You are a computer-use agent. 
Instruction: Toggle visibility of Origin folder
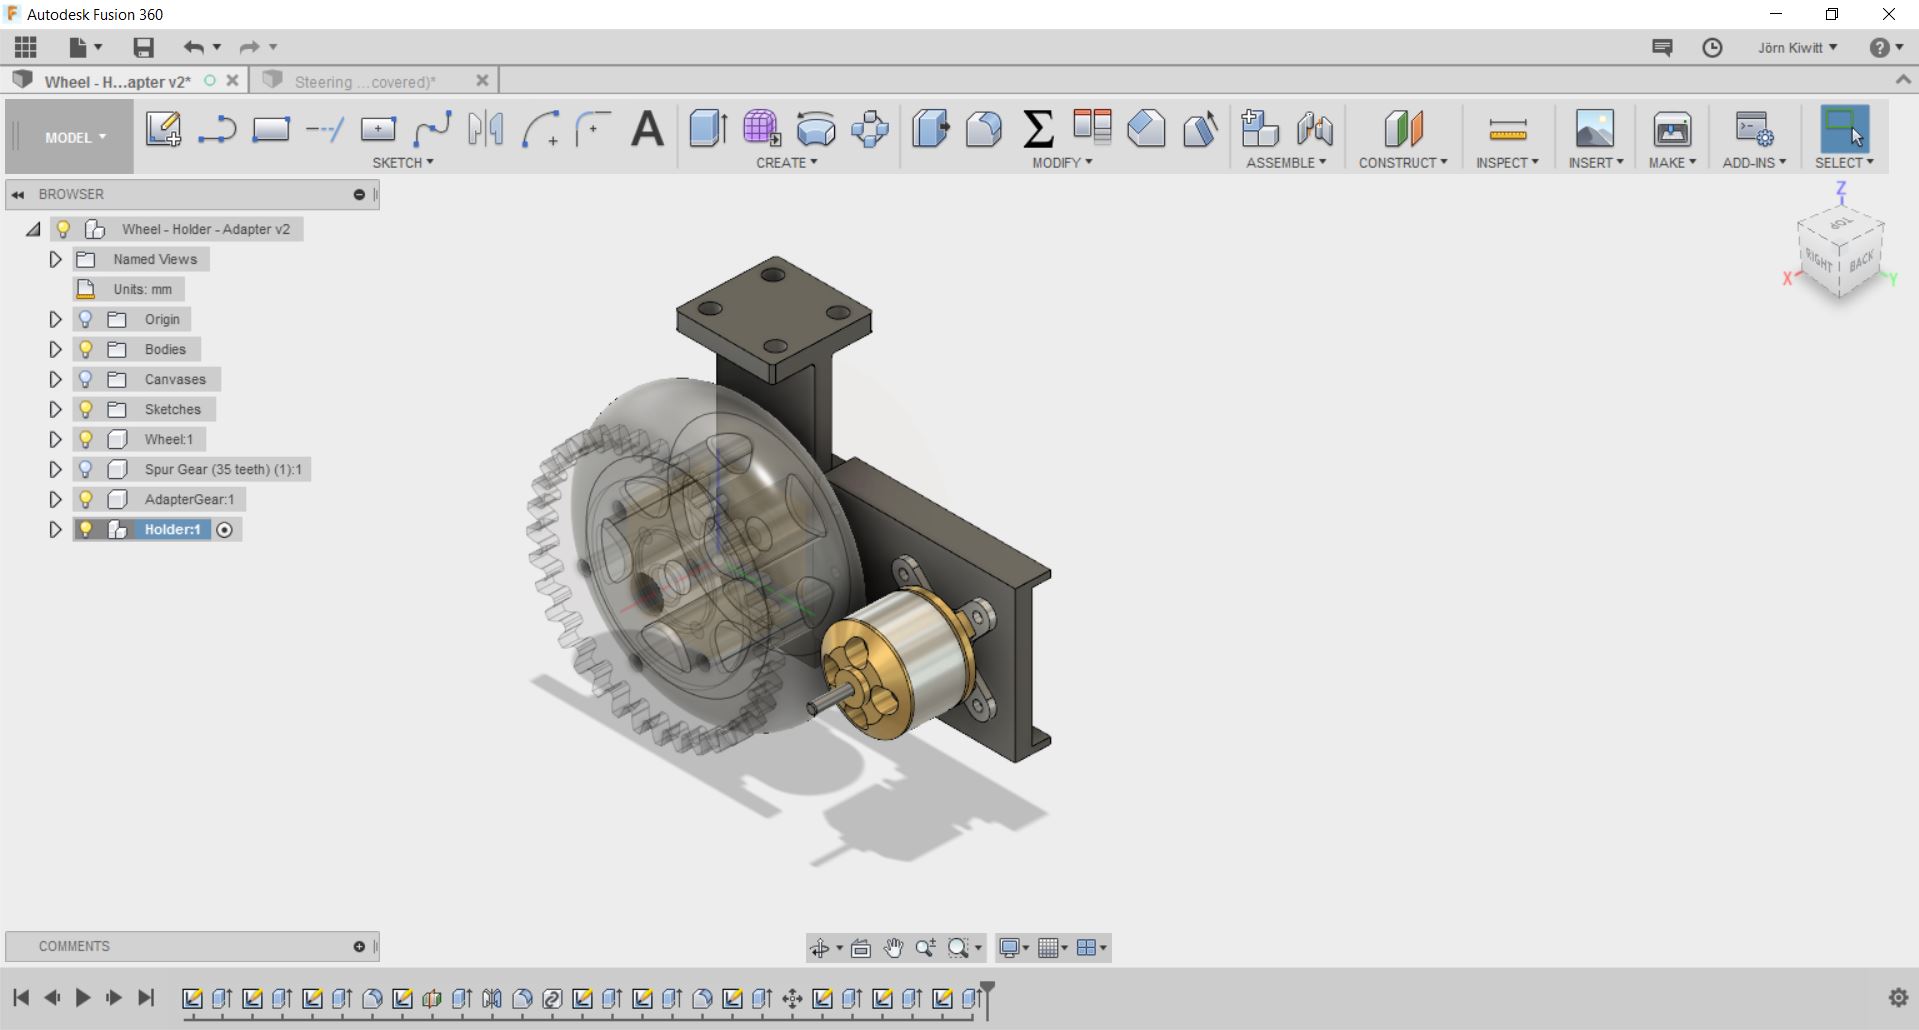pyautogui.click(x=86, y=319)
